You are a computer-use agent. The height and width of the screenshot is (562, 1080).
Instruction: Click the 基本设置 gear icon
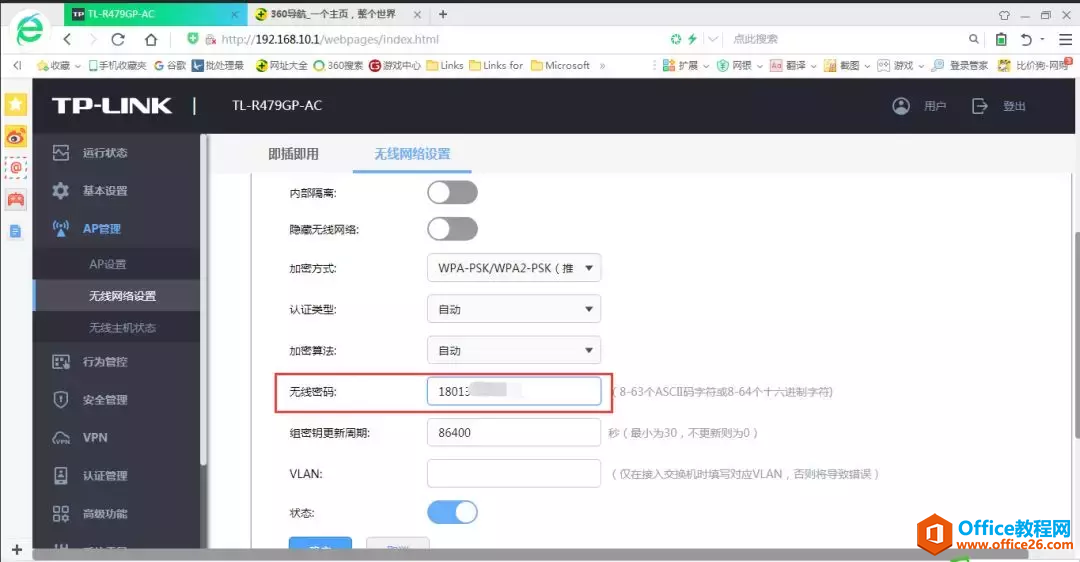coord(61,191)
